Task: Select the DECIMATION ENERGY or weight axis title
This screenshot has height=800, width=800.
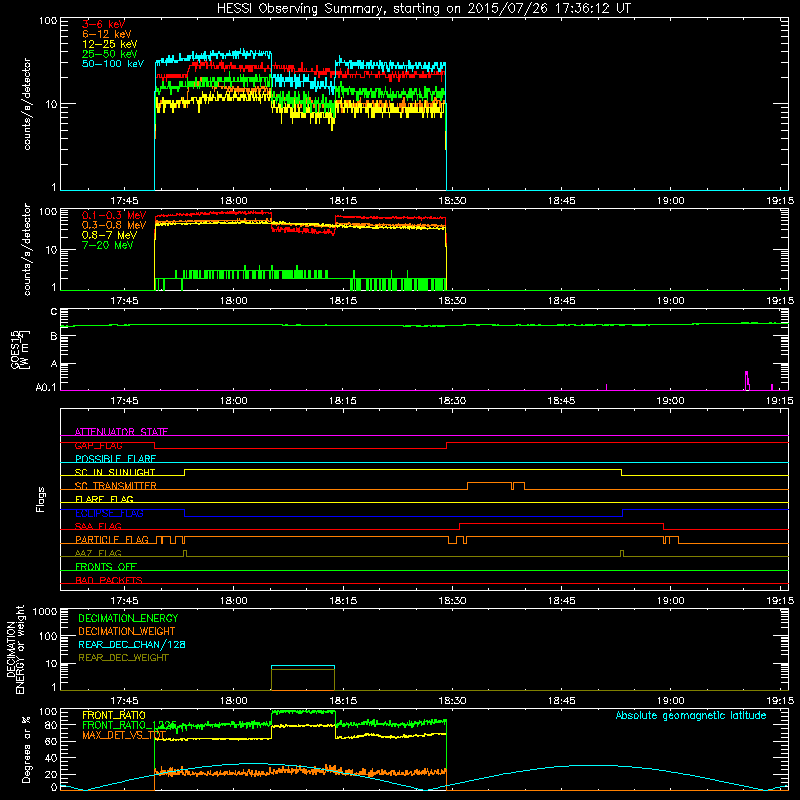Action: point(15,649)
